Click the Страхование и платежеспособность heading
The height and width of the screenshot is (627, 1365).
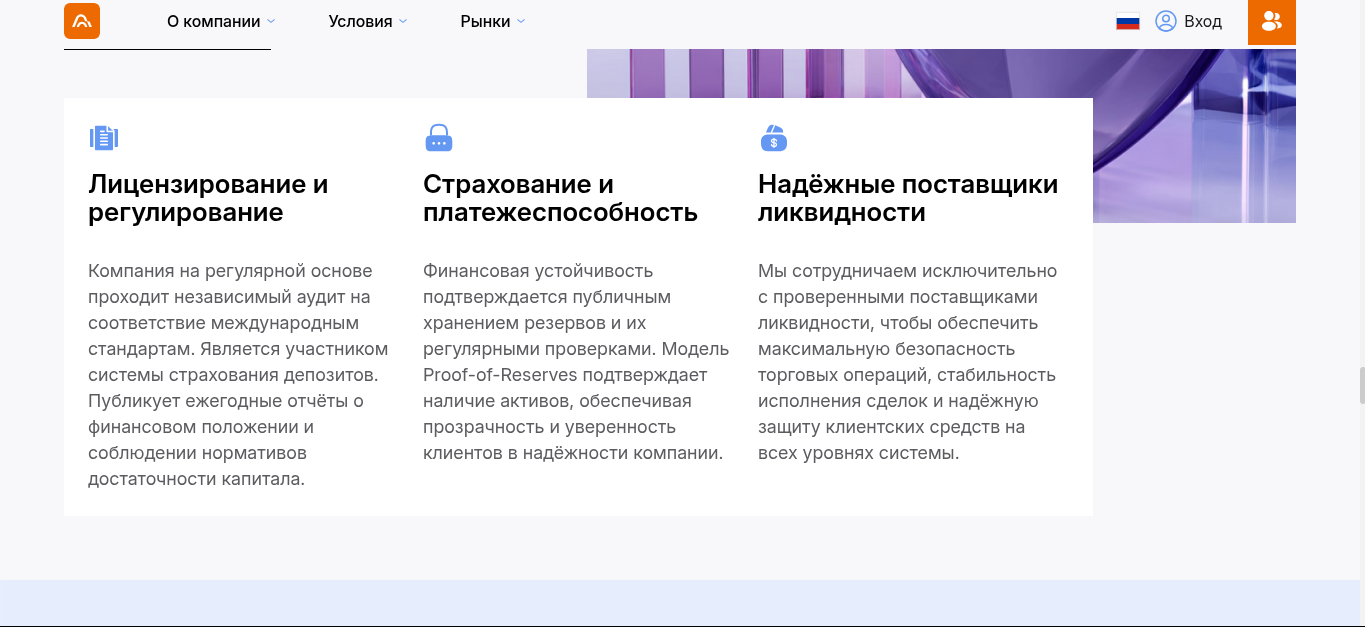[x=560, y=198]
